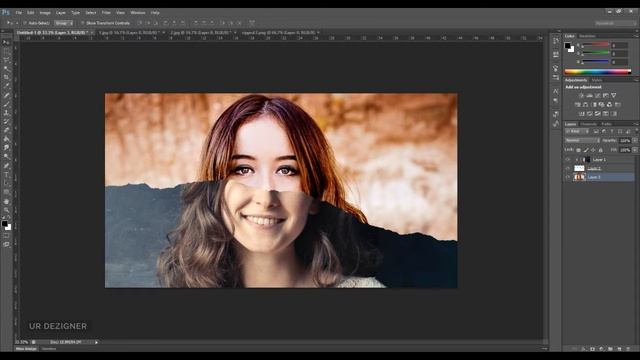
Task: Switch to the Styles tab
Action: tap(597, 80)
